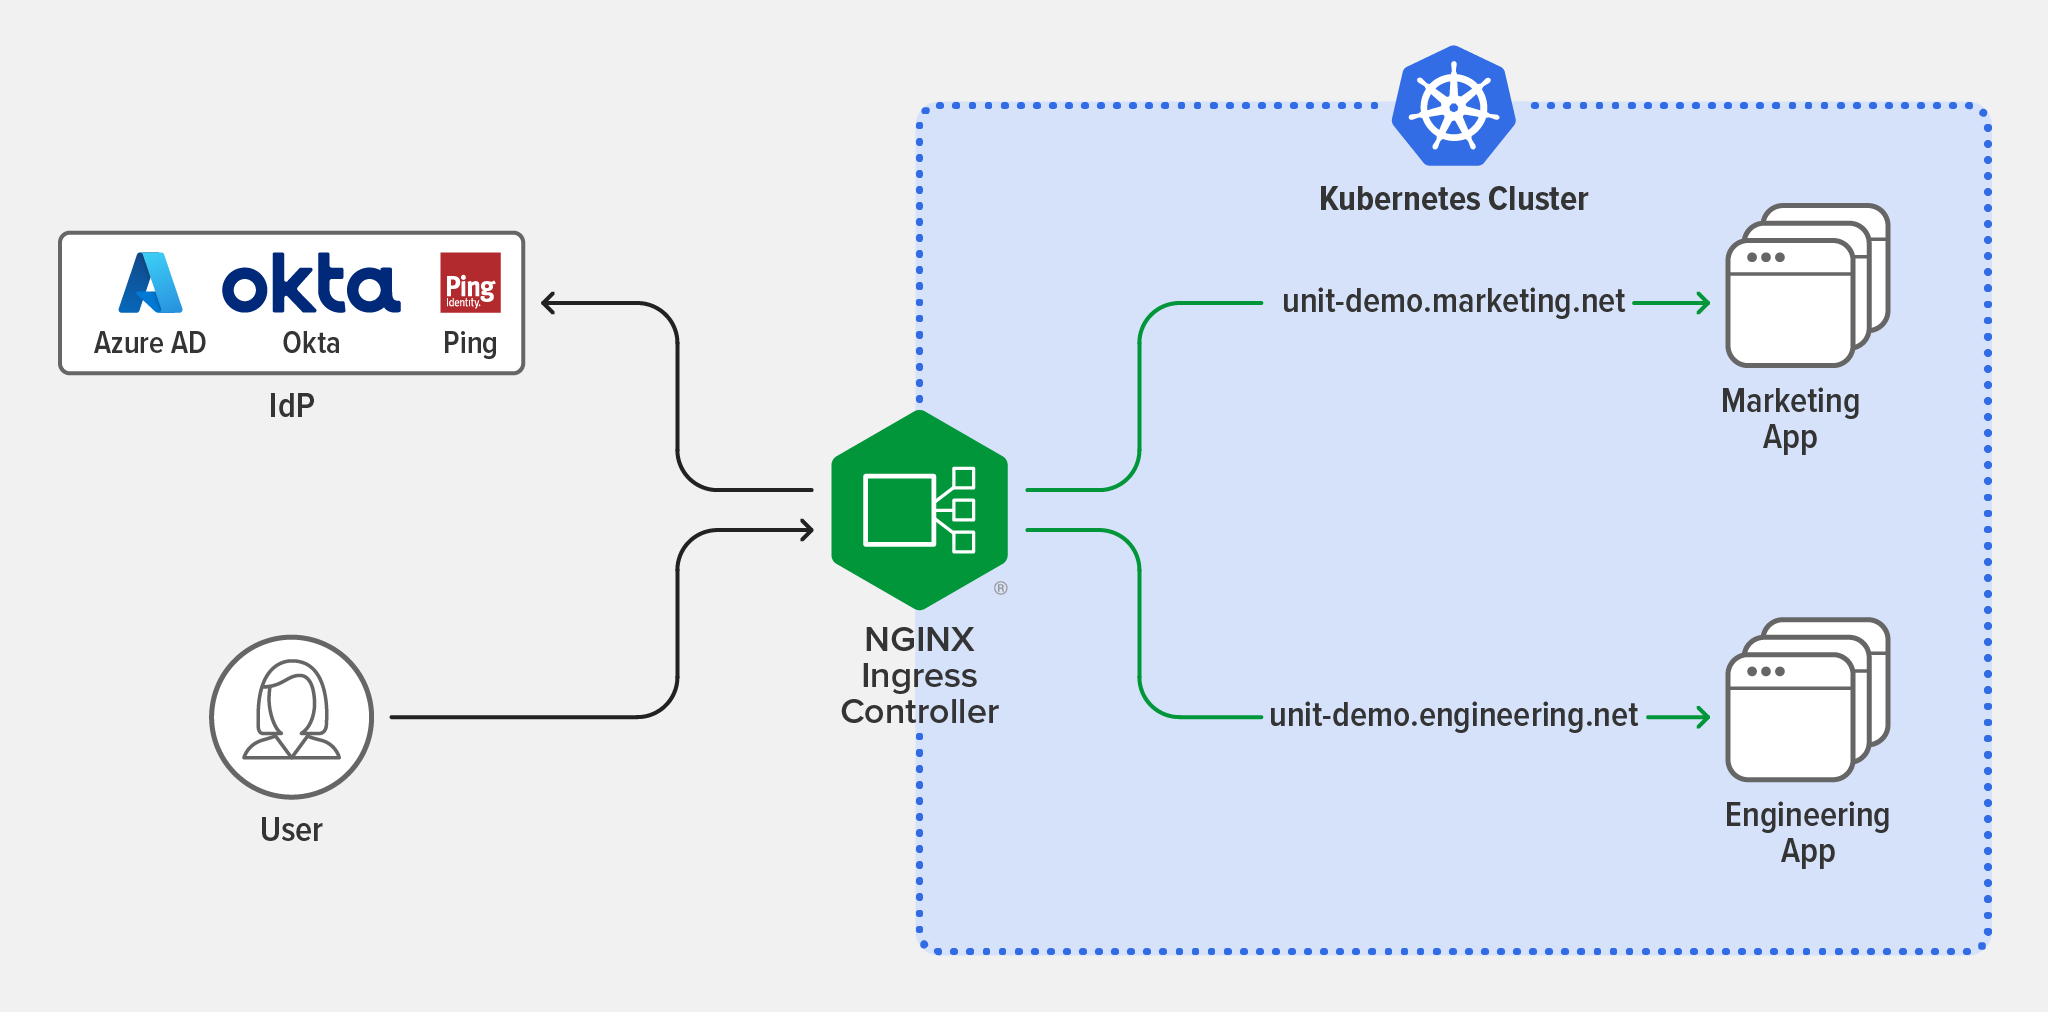The image size is (2048, 1012).
Task: Select the 'unit-demo.engineering.net' hostname
Action: [x=1453, y=716]
